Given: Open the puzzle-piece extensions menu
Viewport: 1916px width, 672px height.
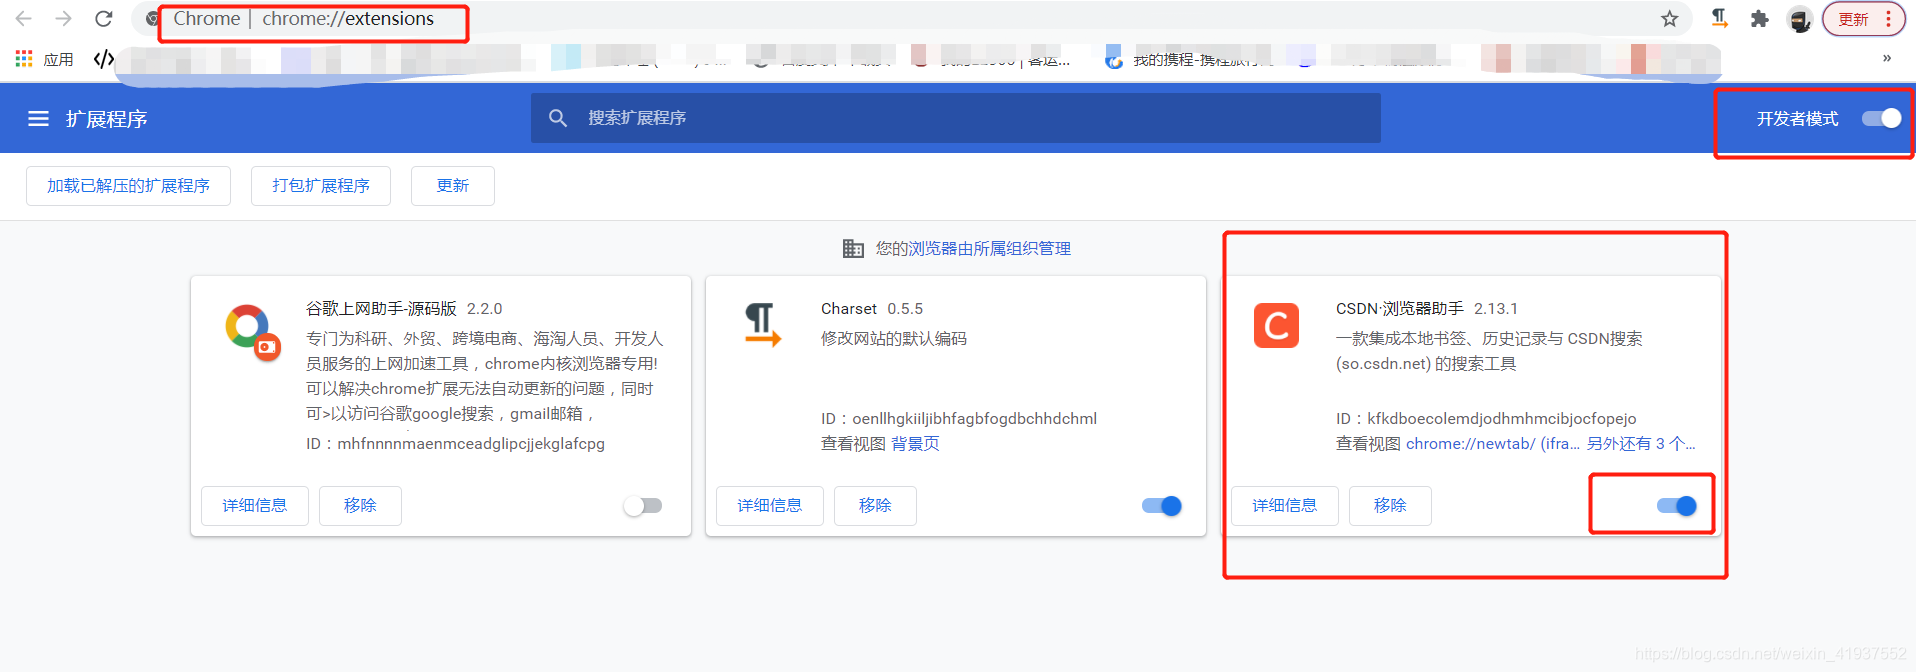Looking at the screenshot, I should (x=1759, y=19).
